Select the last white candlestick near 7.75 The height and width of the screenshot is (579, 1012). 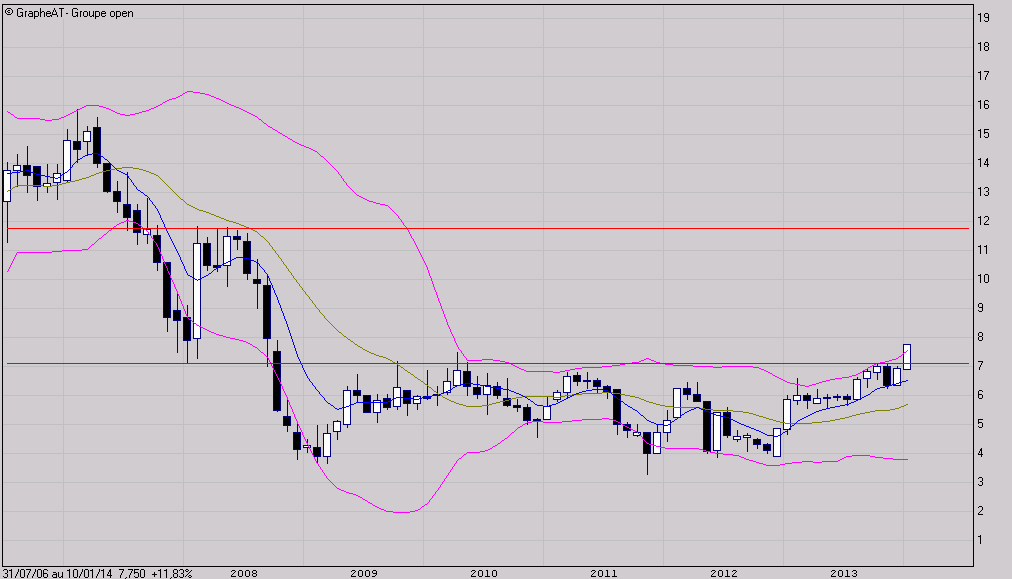[x=907, y=357]
